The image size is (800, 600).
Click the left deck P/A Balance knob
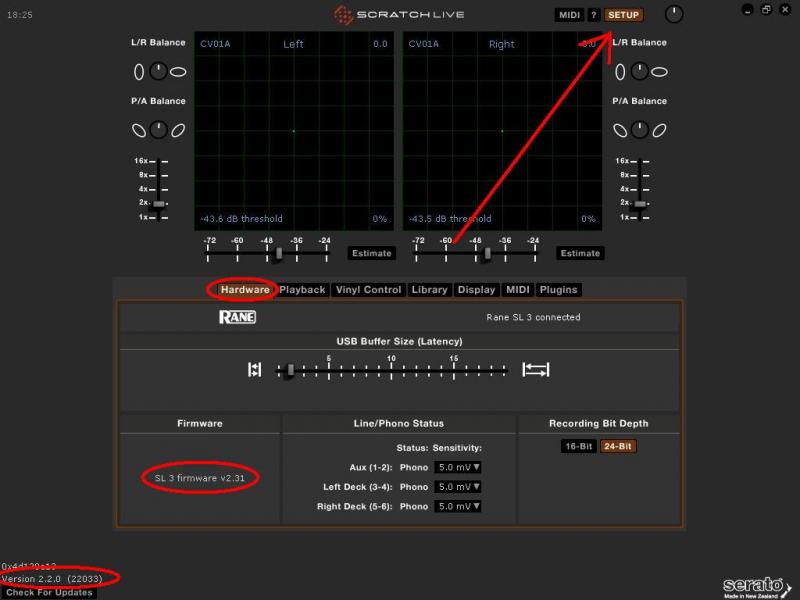(159, 130)
